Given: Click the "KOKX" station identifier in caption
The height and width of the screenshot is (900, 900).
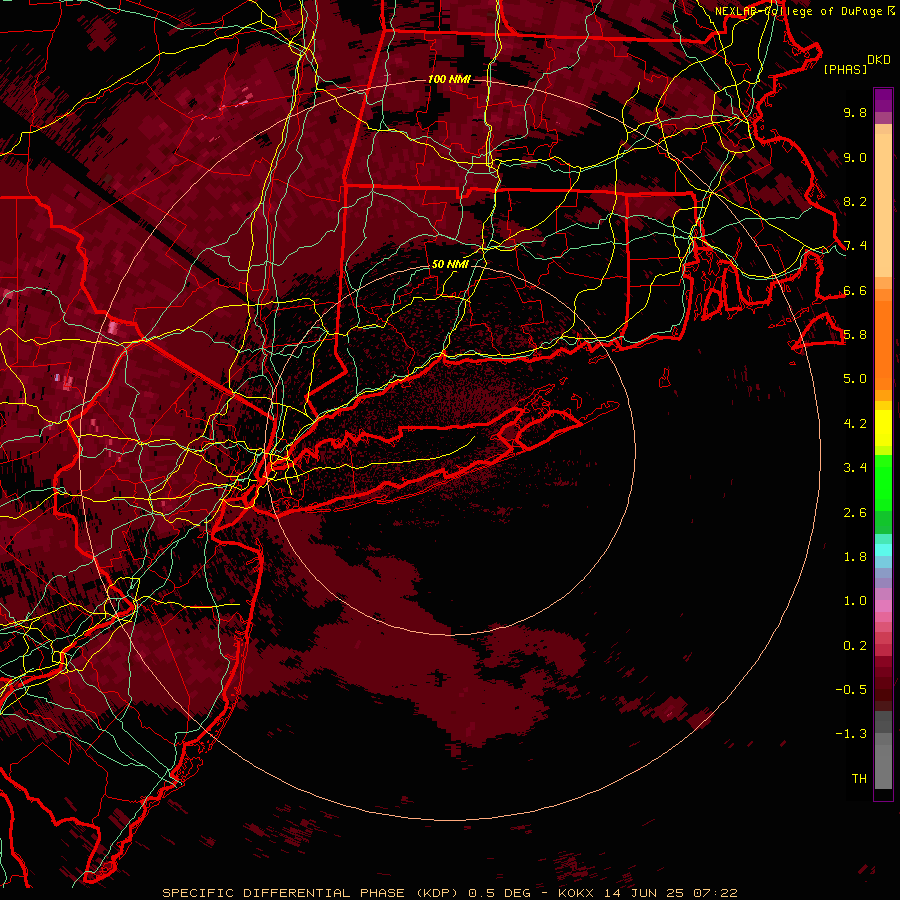Looking at the screenshot, I should point(577,893).
